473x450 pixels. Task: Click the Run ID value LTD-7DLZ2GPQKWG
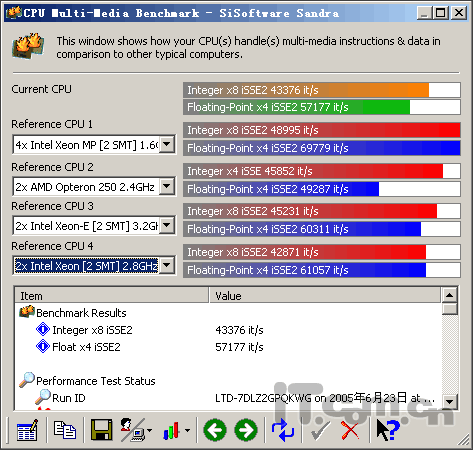[x=325, y=398]
